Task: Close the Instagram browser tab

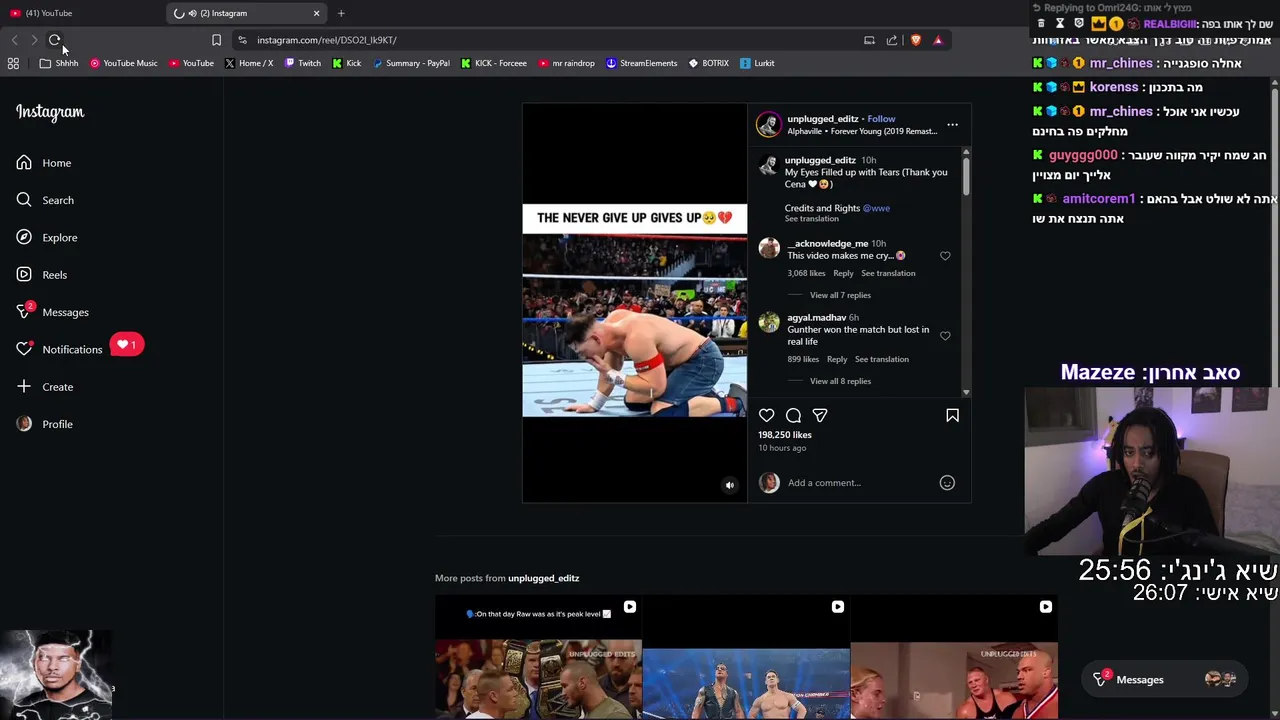Action: [x=316, y=13]
